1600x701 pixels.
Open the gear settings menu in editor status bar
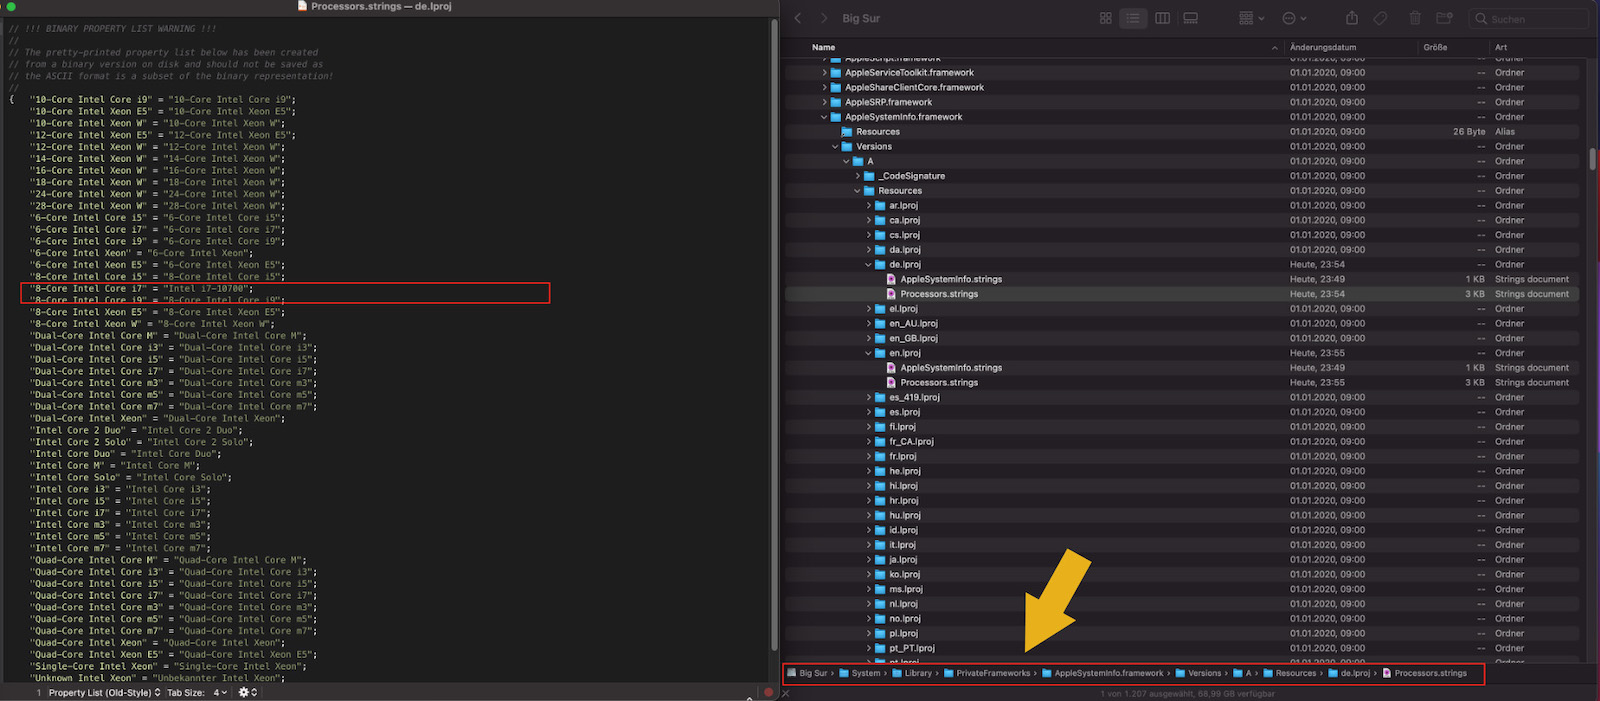[x=247, y=693]
